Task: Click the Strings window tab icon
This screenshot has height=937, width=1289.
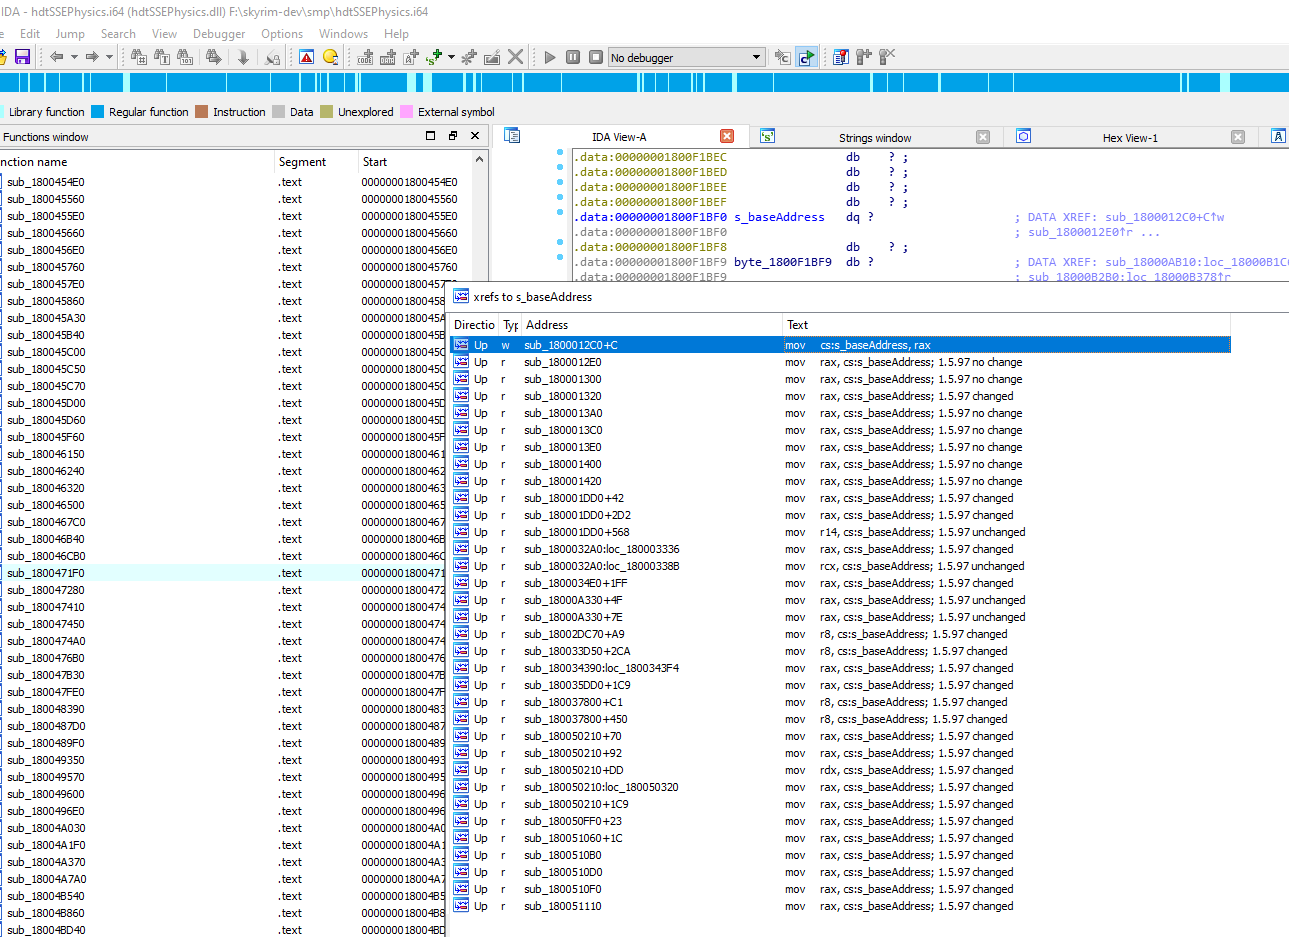Action: click(767, 136)
